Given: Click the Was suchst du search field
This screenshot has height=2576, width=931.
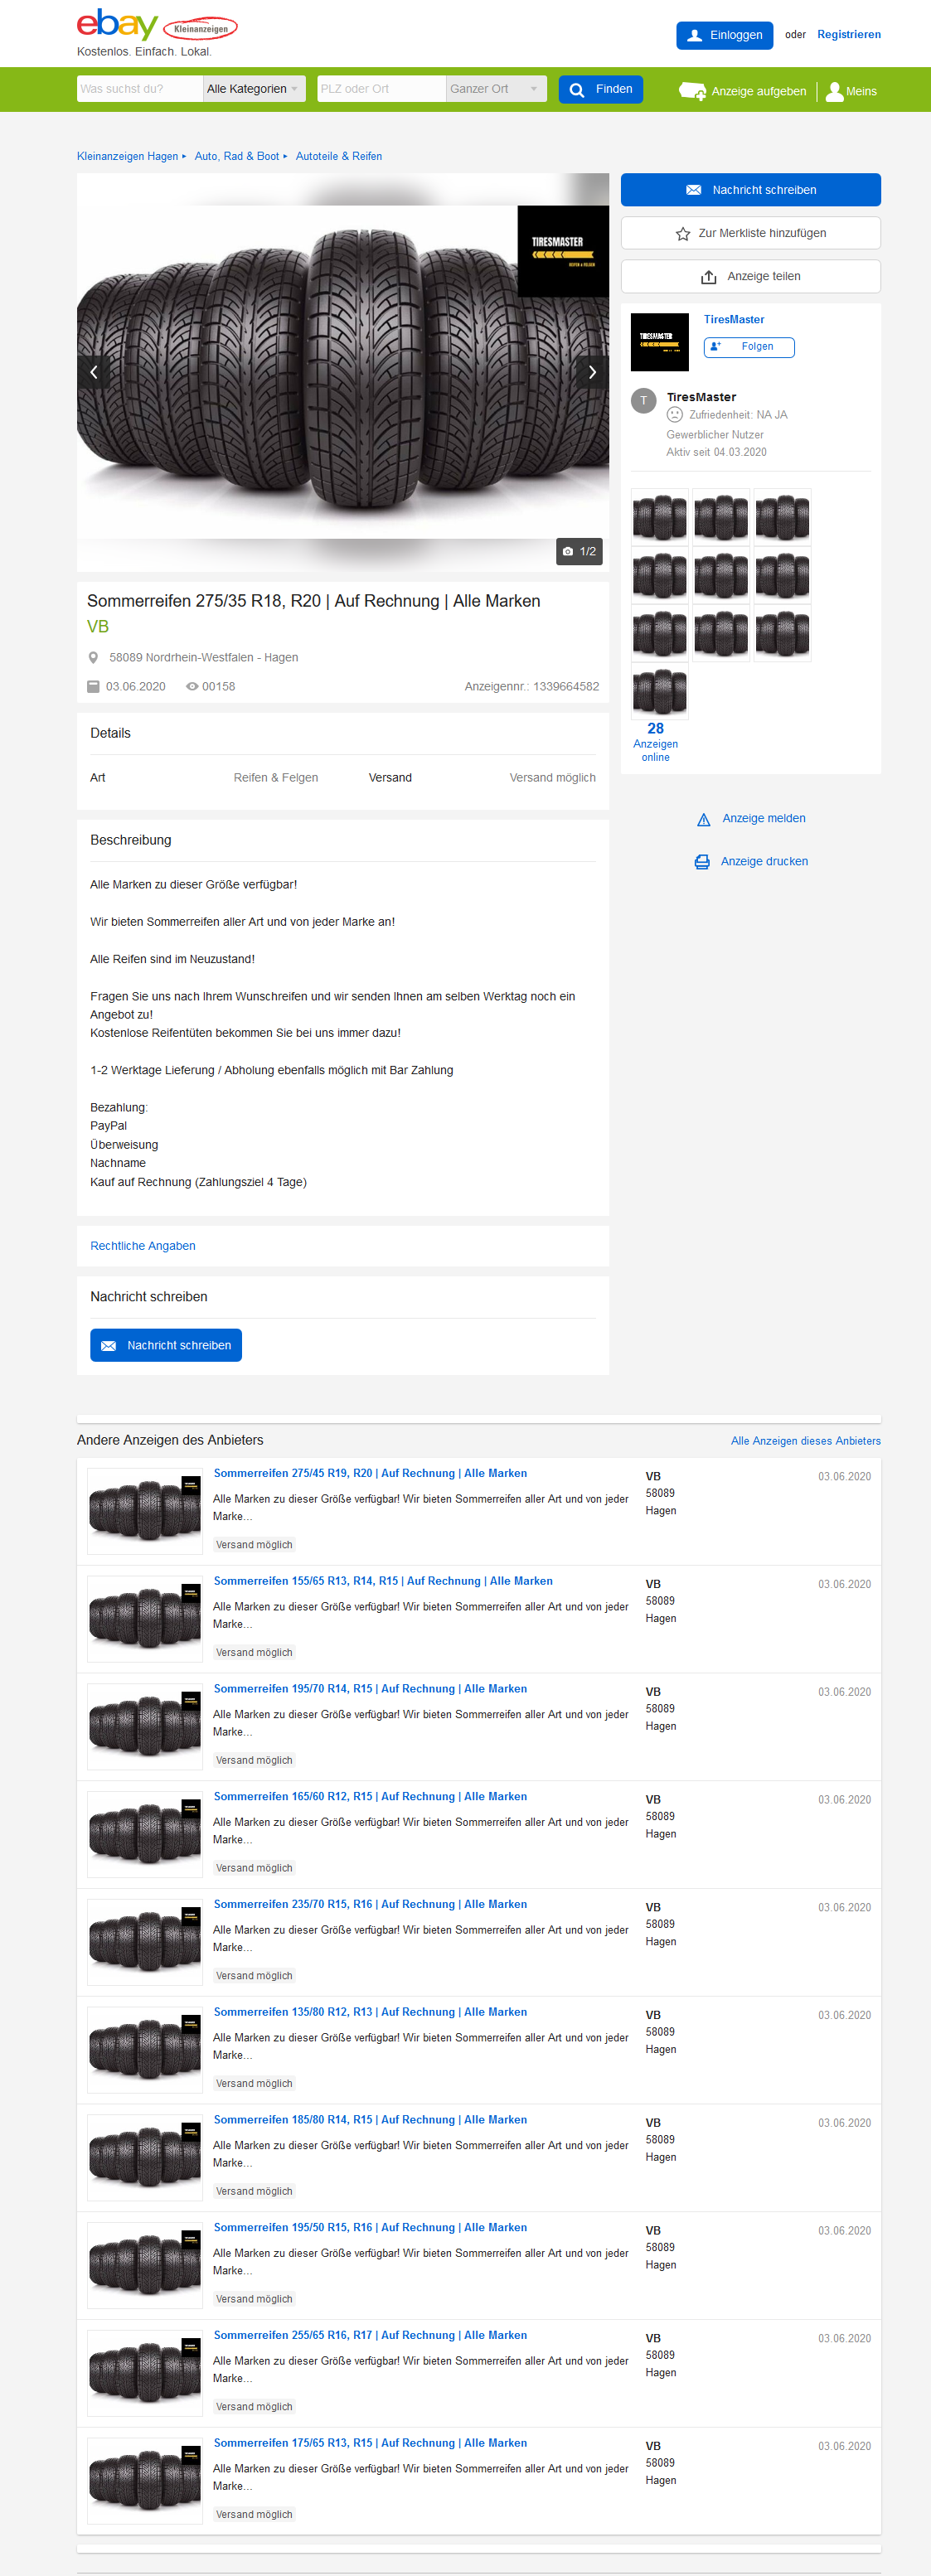Looking at the screenshot, I should coord(140,89).
